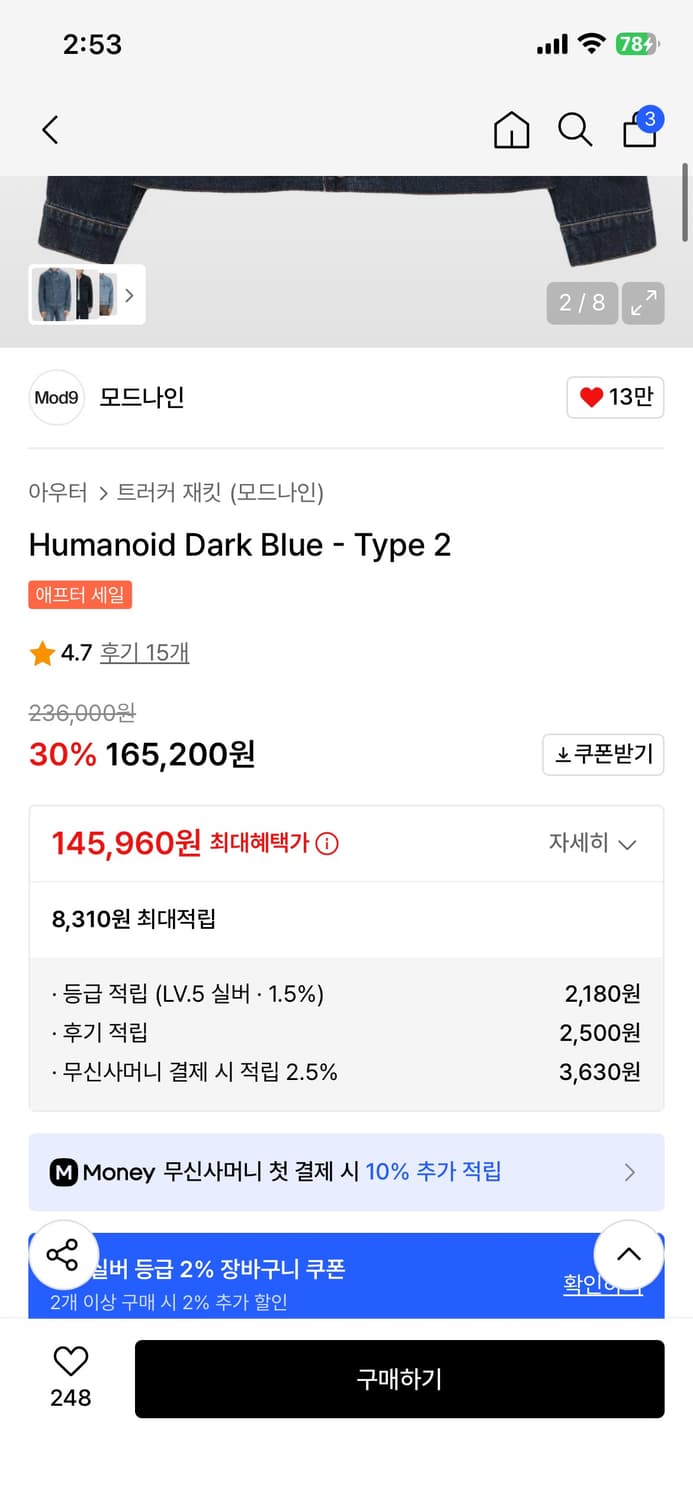Image resolution: width=693 pixels, height=1500 pixels.
Task: Go back using the back arrow
Action: [x=50, y=130]
